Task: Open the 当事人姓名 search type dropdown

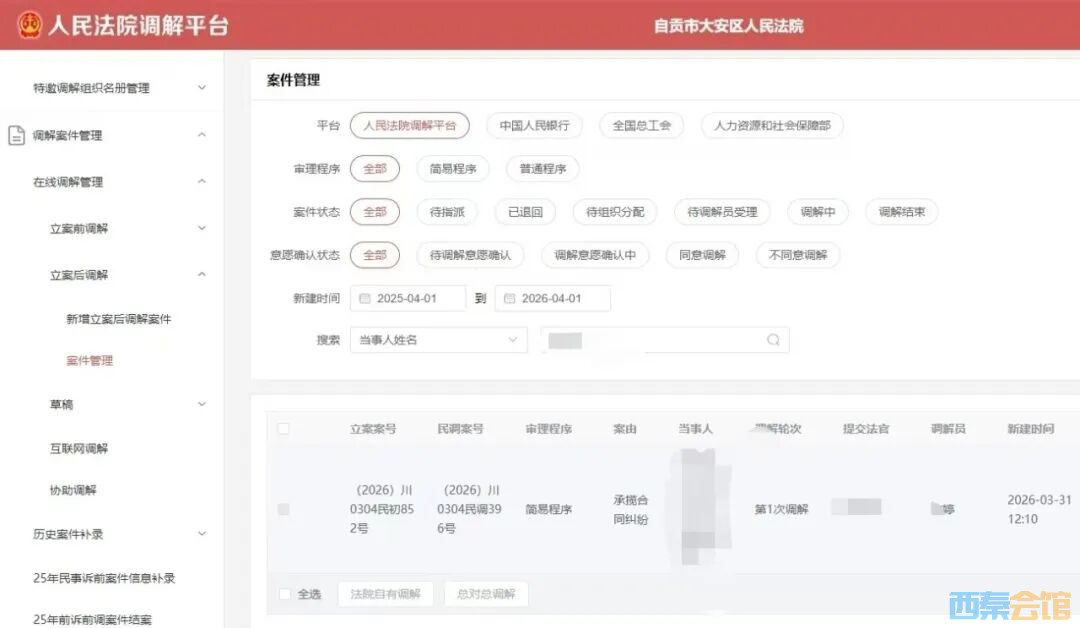Action: [x=438, y=340]
